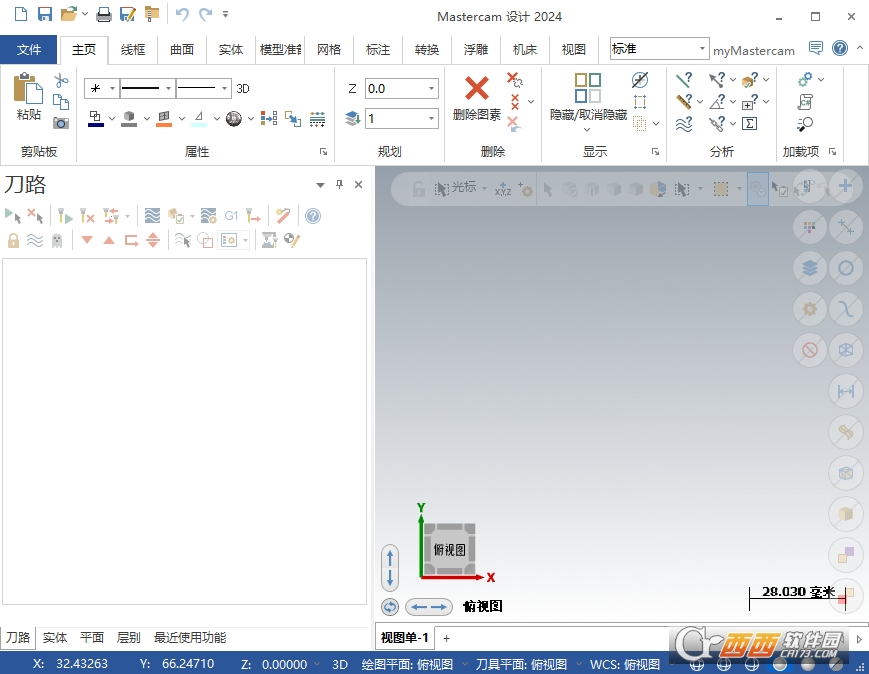Click the magnifier search icon in 加载项
The width and height of the screenshot is (869, 674).
[x=805, y=124]
